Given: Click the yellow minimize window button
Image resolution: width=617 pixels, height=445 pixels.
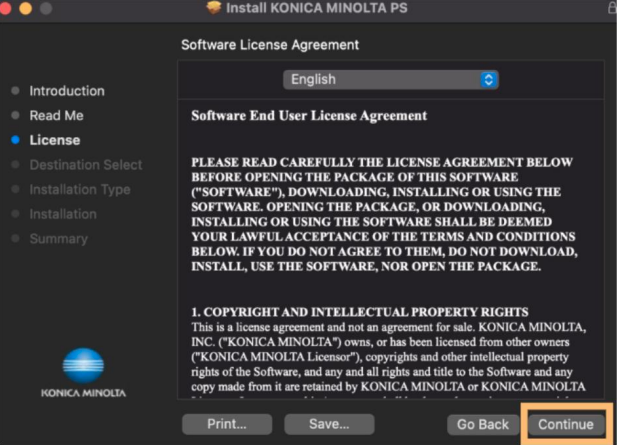Looking at the screenshot, I should point(26,8).
